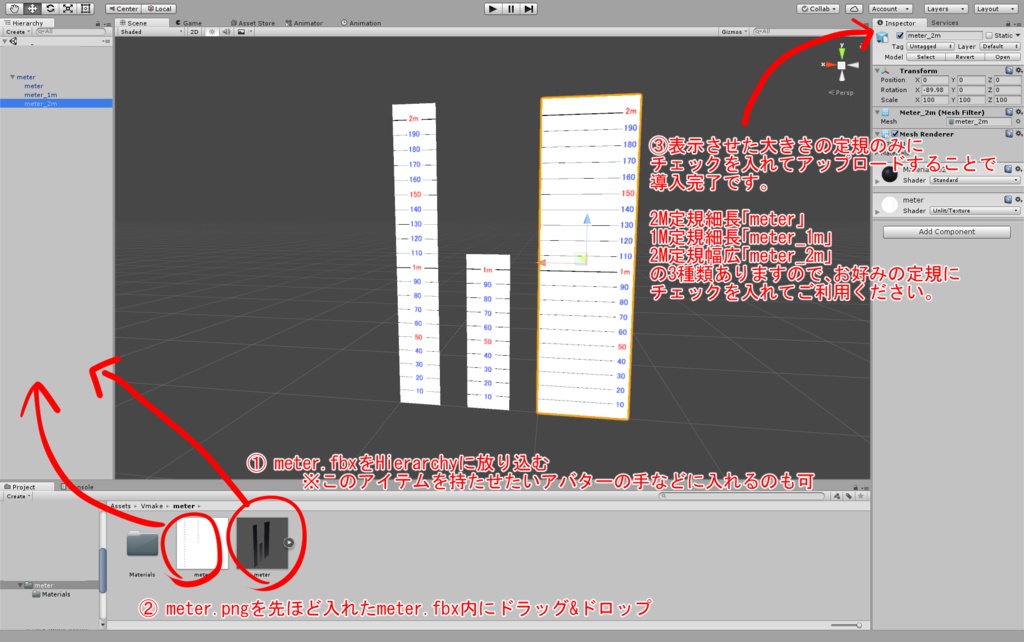Open Transform component gear settings
The image size is (1024, 642).
tap(1018, 70)
